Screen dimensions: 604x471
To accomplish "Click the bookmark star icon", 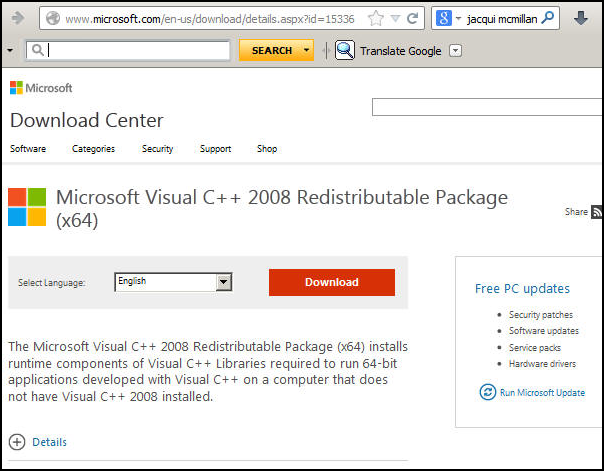I will 375,19.
